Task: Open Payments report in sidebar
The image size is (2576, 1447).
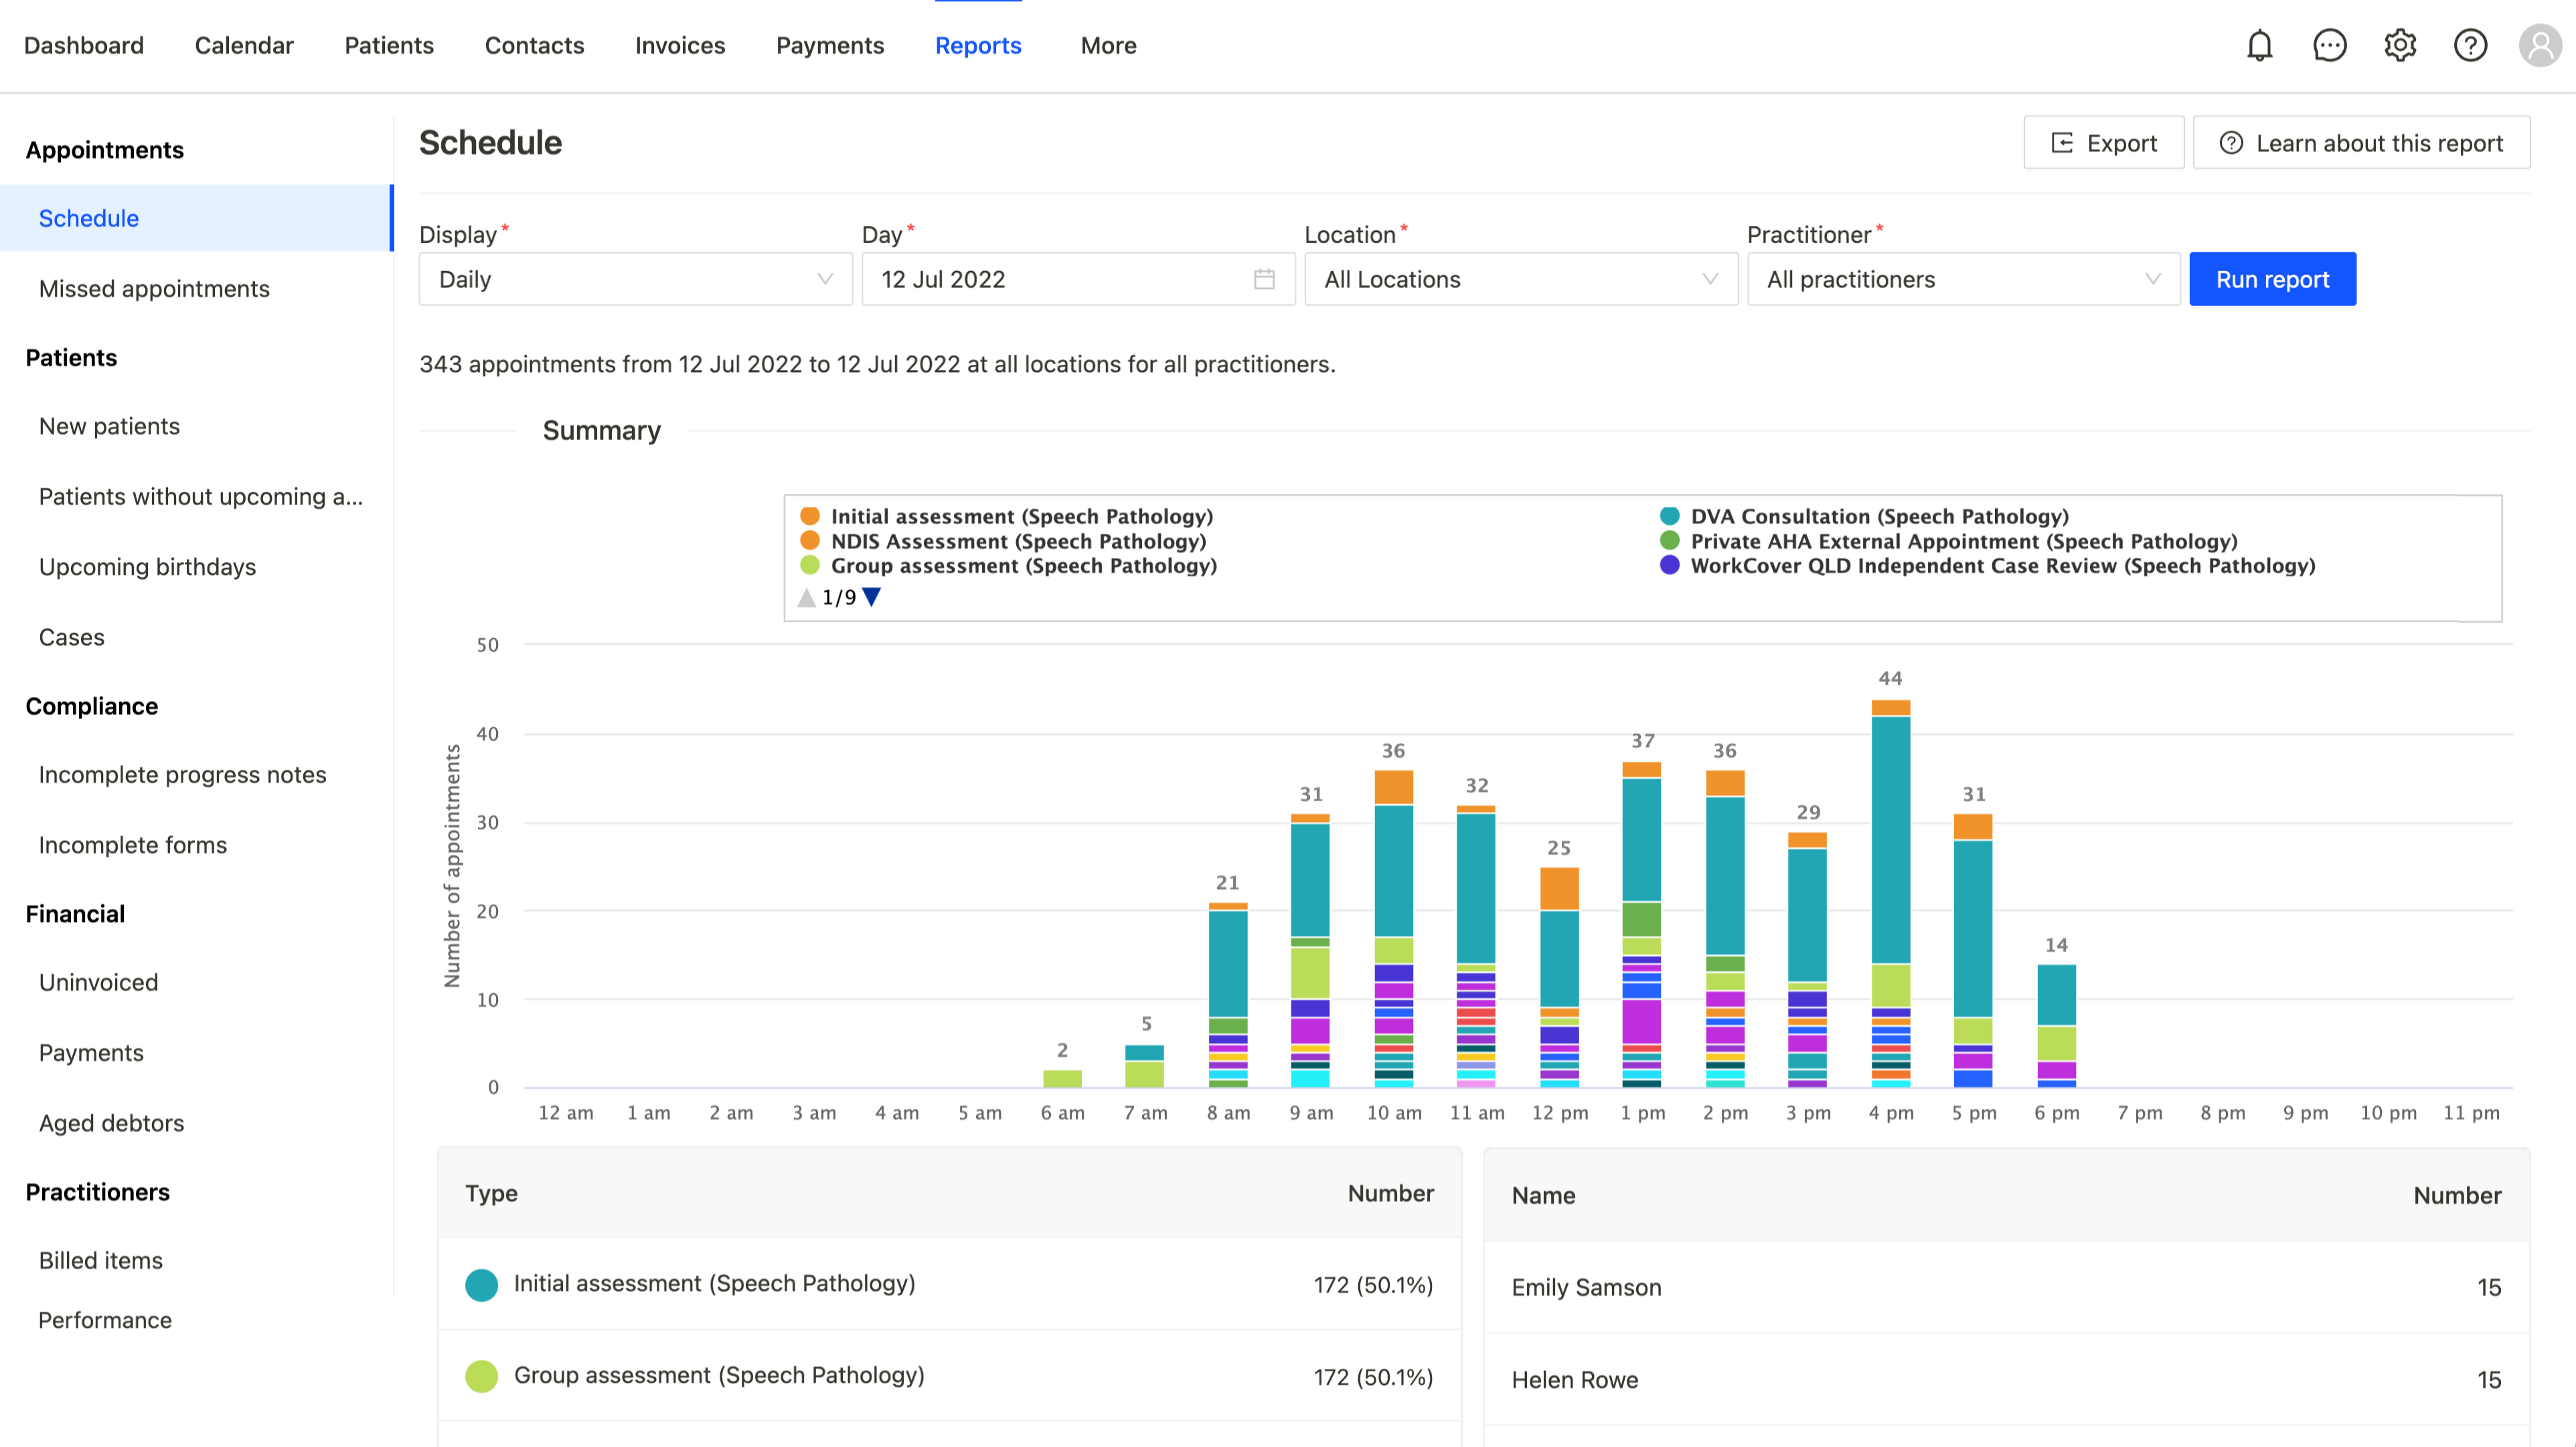Action: [91, 1053]
